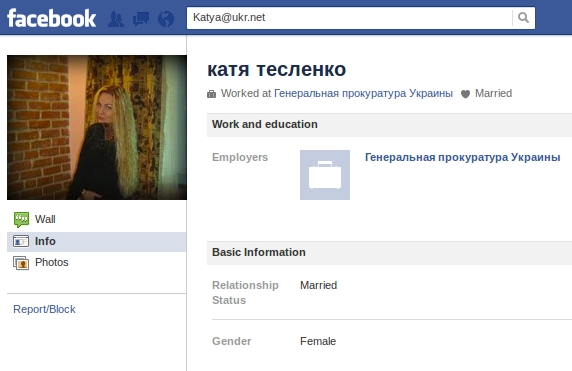Click the Report/Block link
This screenshot has width=572, height=371.
(44, 309)
